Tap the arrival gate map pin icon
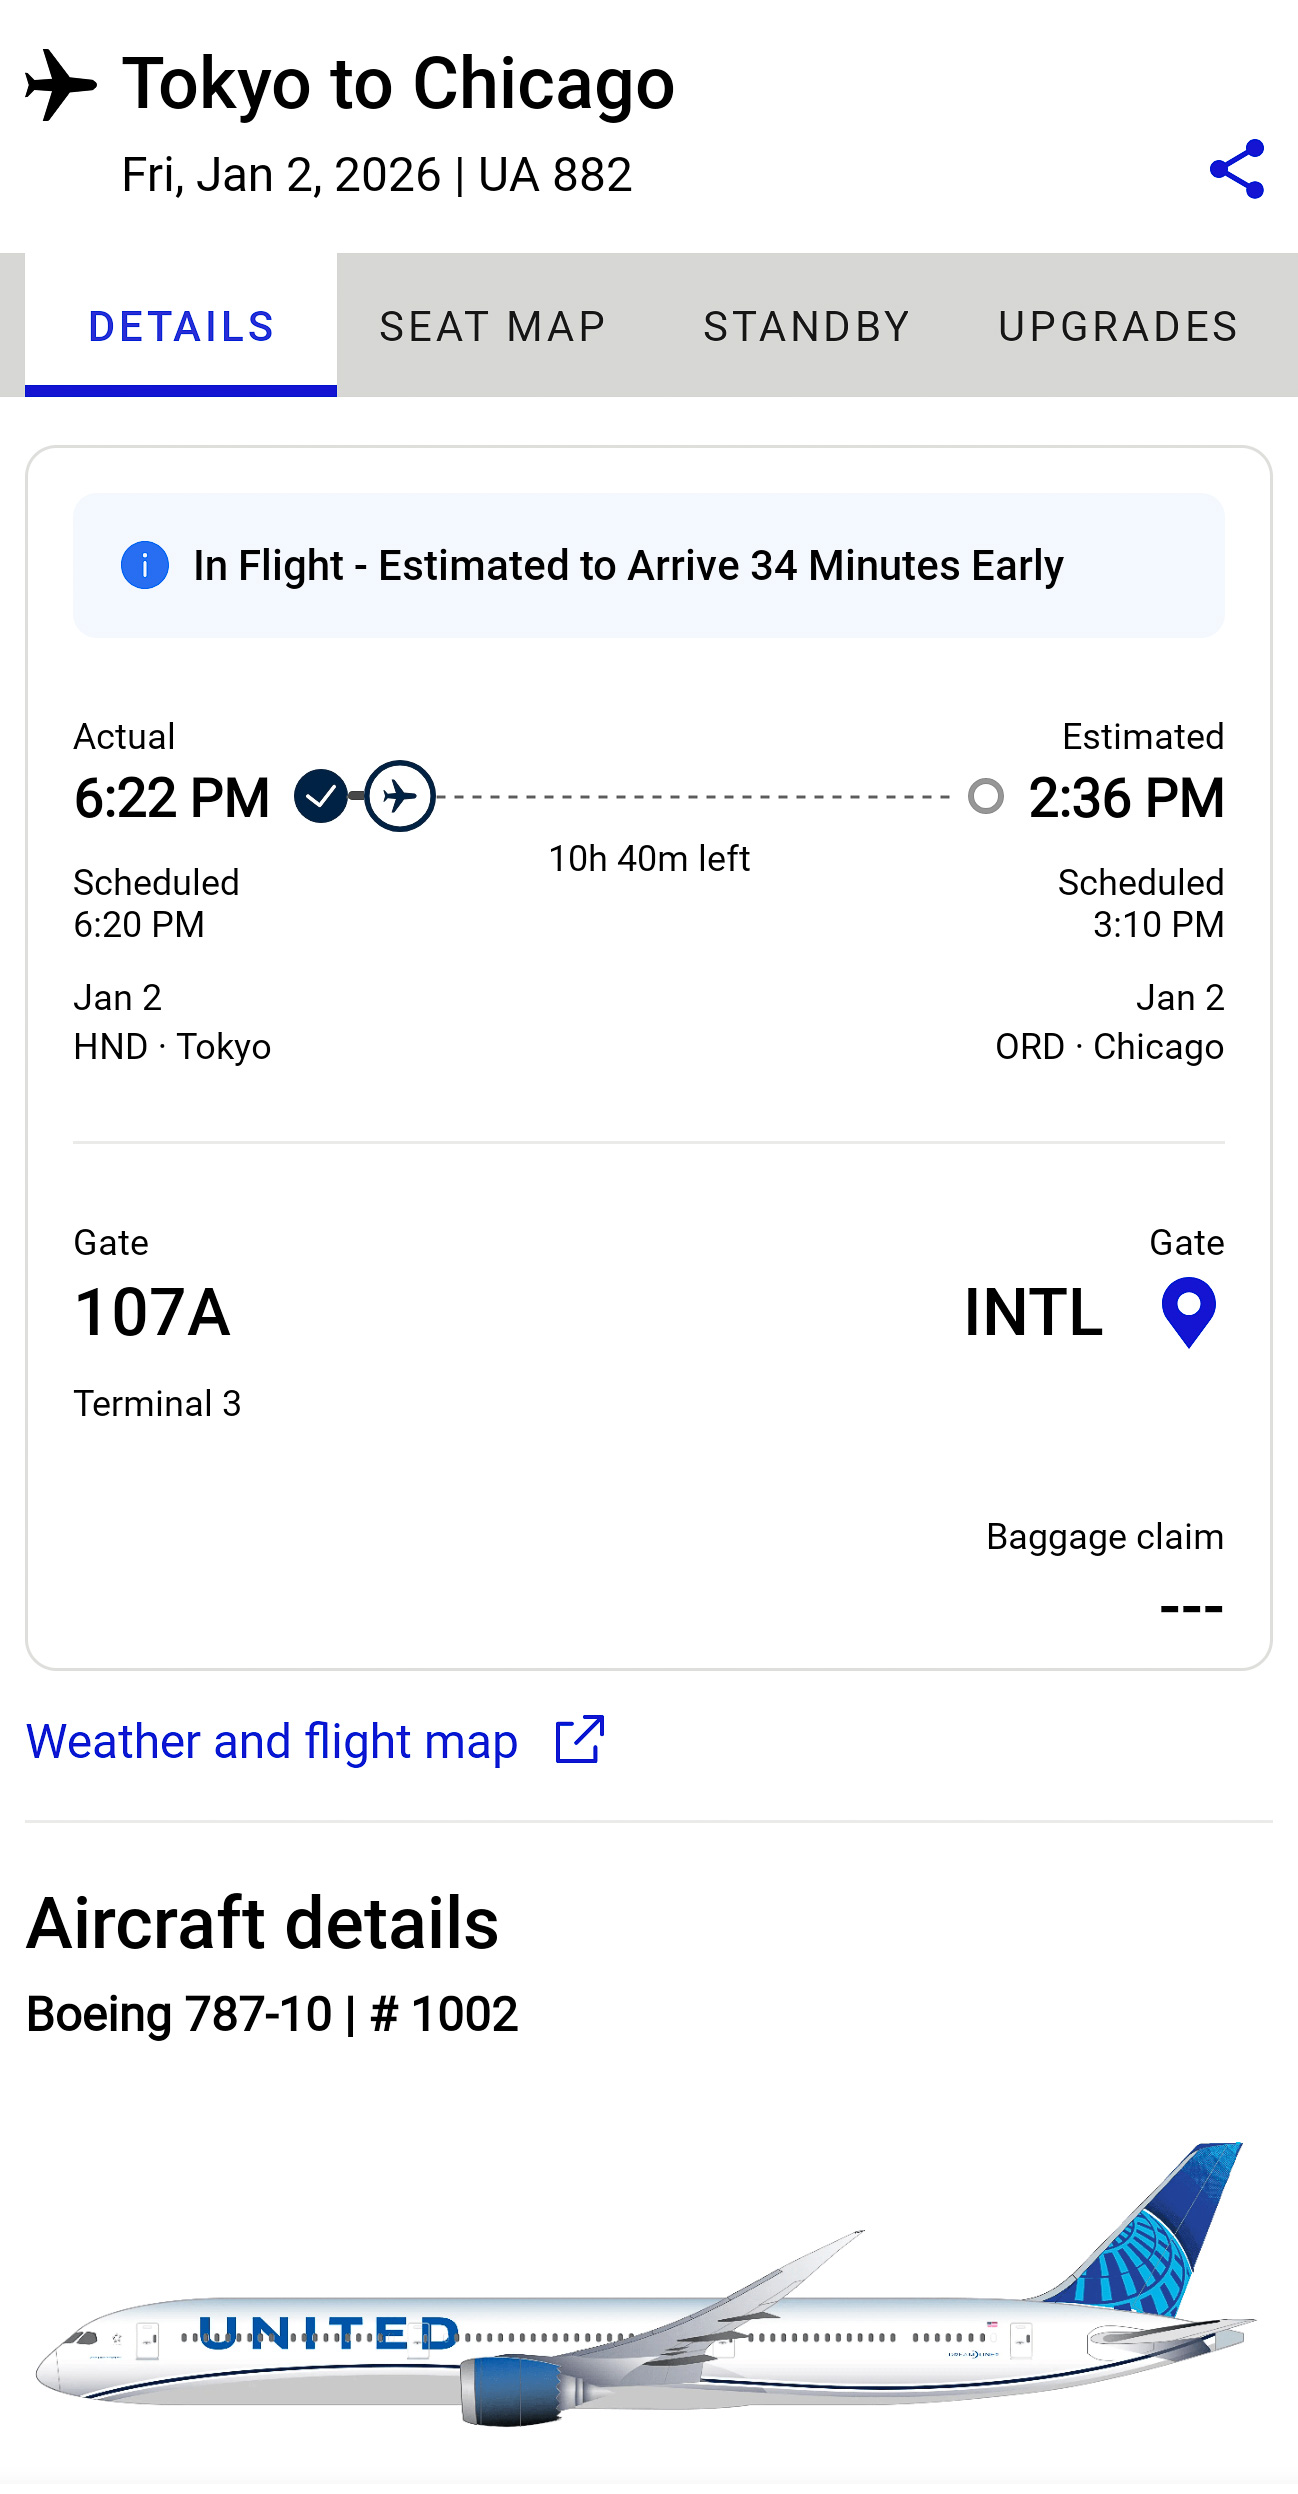The width and height of the screenshot is (1298, 2494). (x=1188, y=1313)
